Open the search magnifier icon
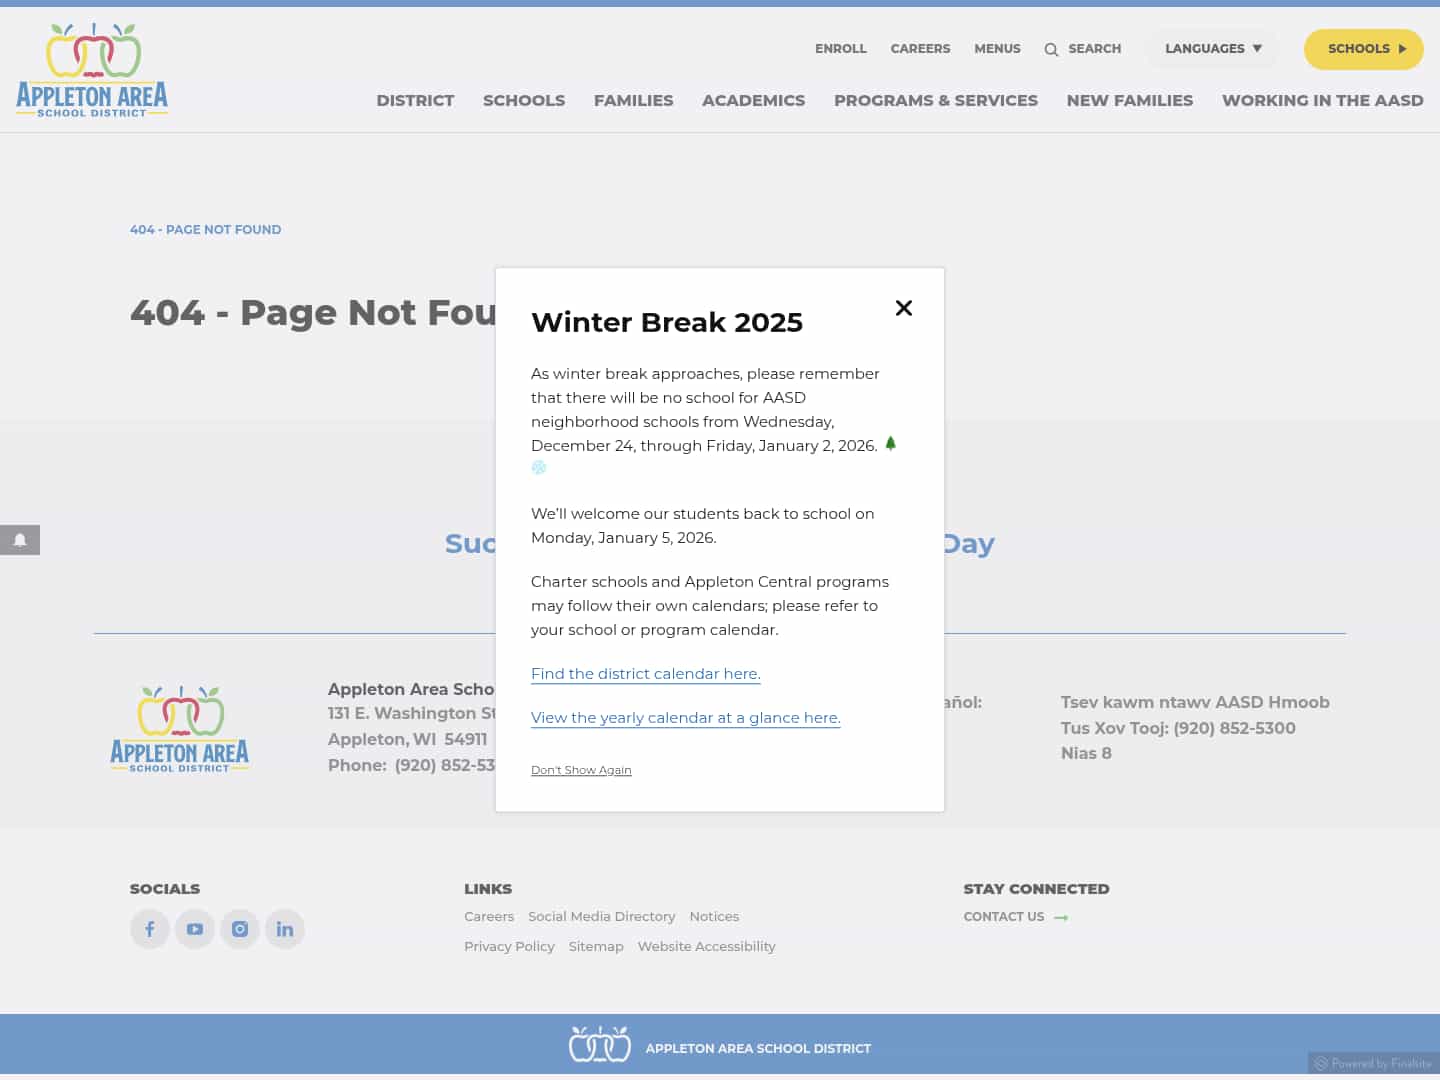Image resolution: width=1440 pixels, height=1080 pixels. coord(1051,49)
